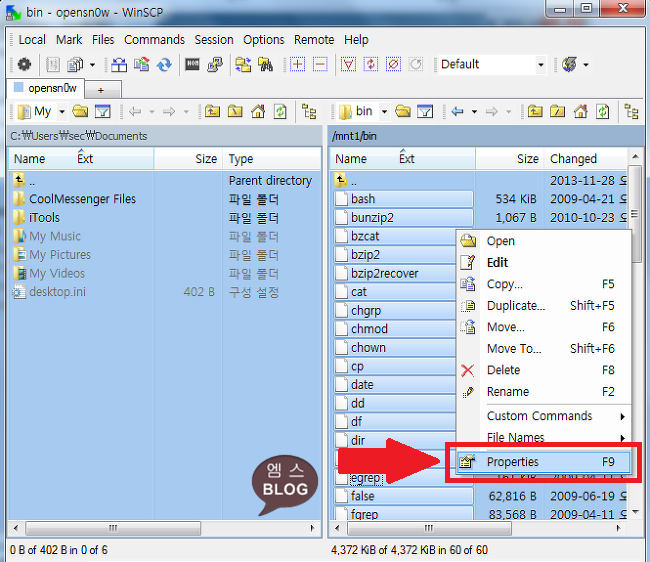Click the queue processing toolbar icon
The image size is (650, 562).
pos(570,65)
